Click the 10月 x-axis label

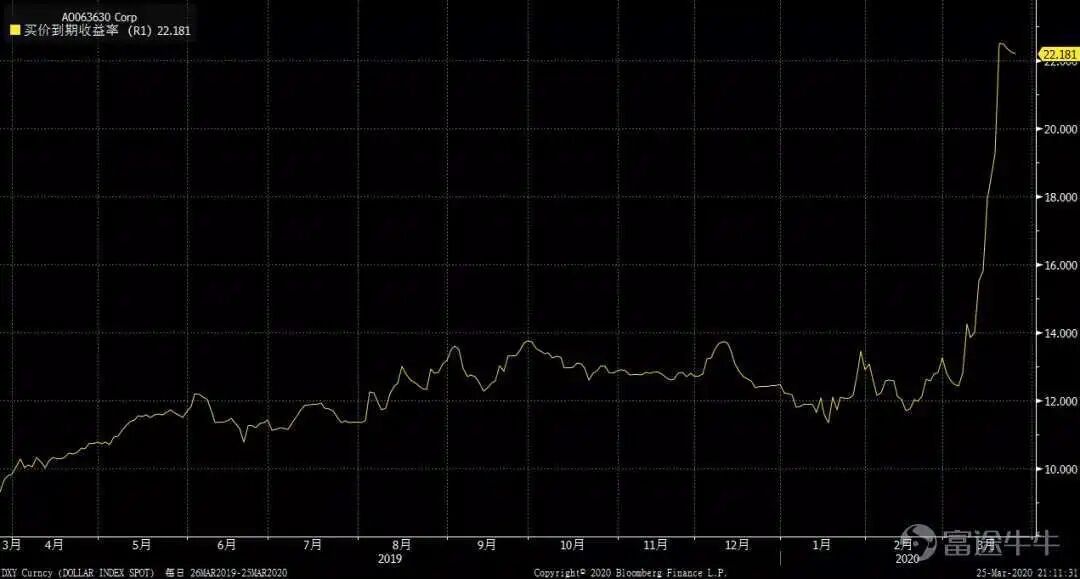(x=572, y=545)
